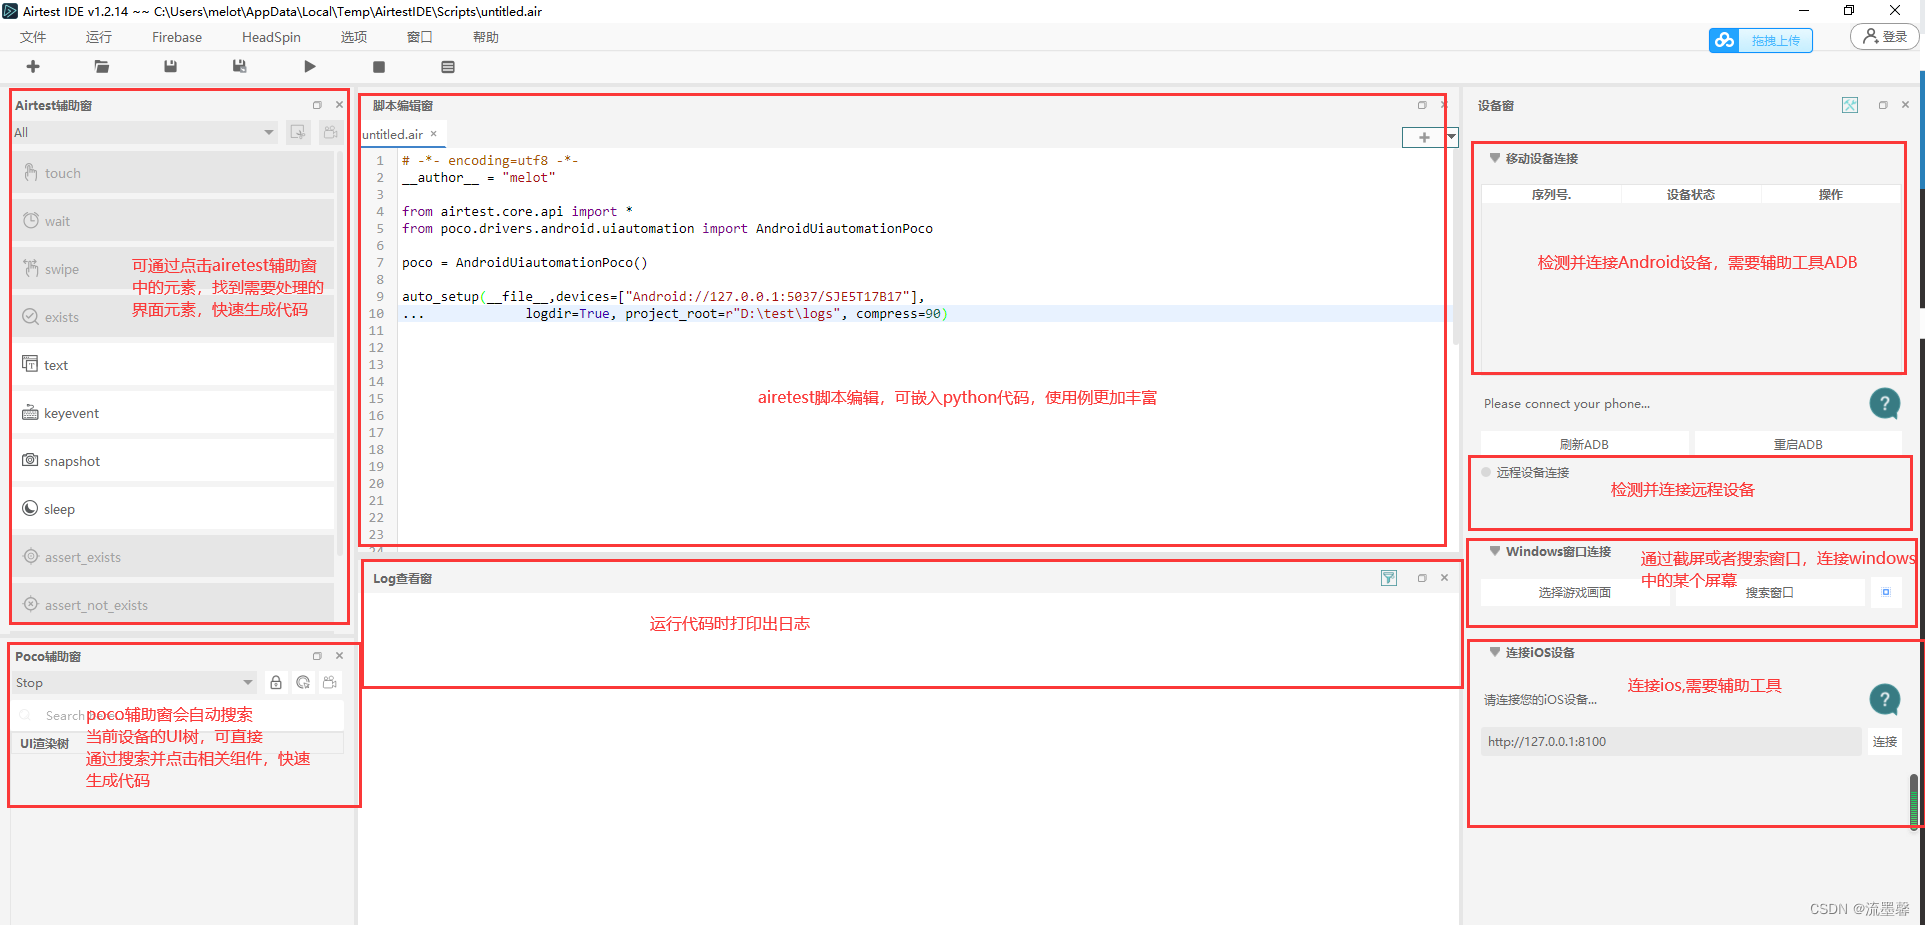Select the swipe command
This screenshot has width=1925, height=925.
(x=174, y=269)
